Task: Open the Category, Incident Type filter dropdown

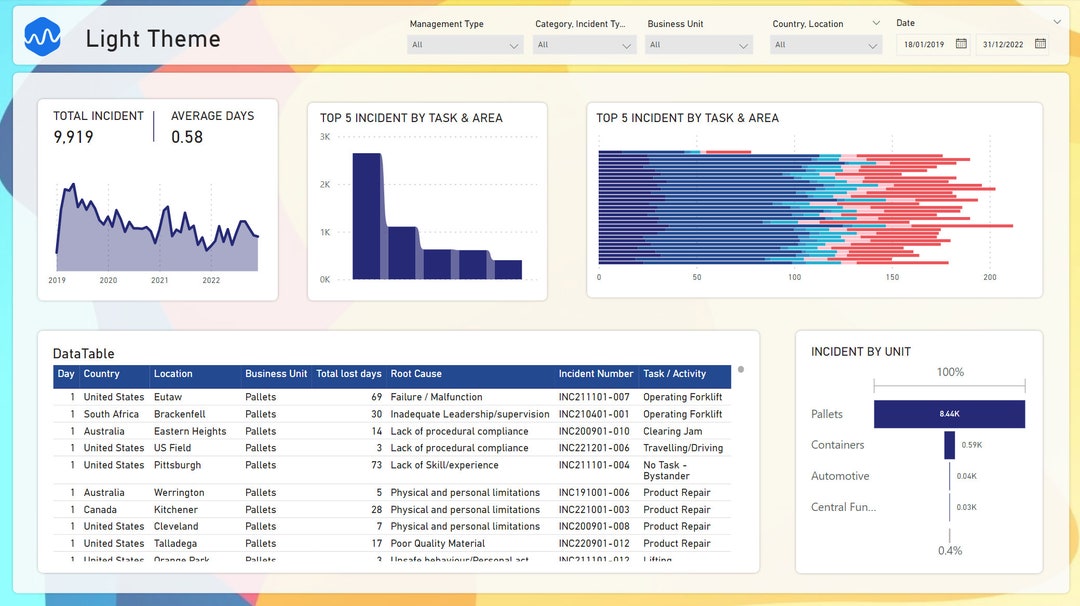Action: [626, 44]
